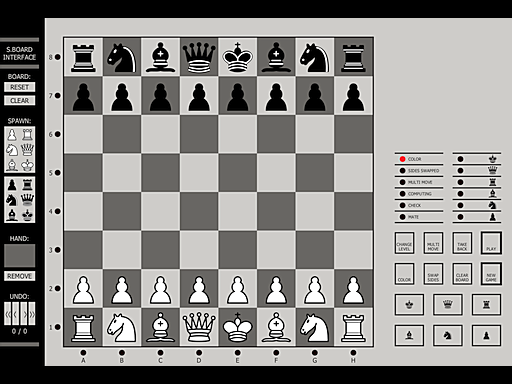The height and width of the screenshot is (384, 512).
Task: Click the empty E4 square
Action: coord(237,211)
